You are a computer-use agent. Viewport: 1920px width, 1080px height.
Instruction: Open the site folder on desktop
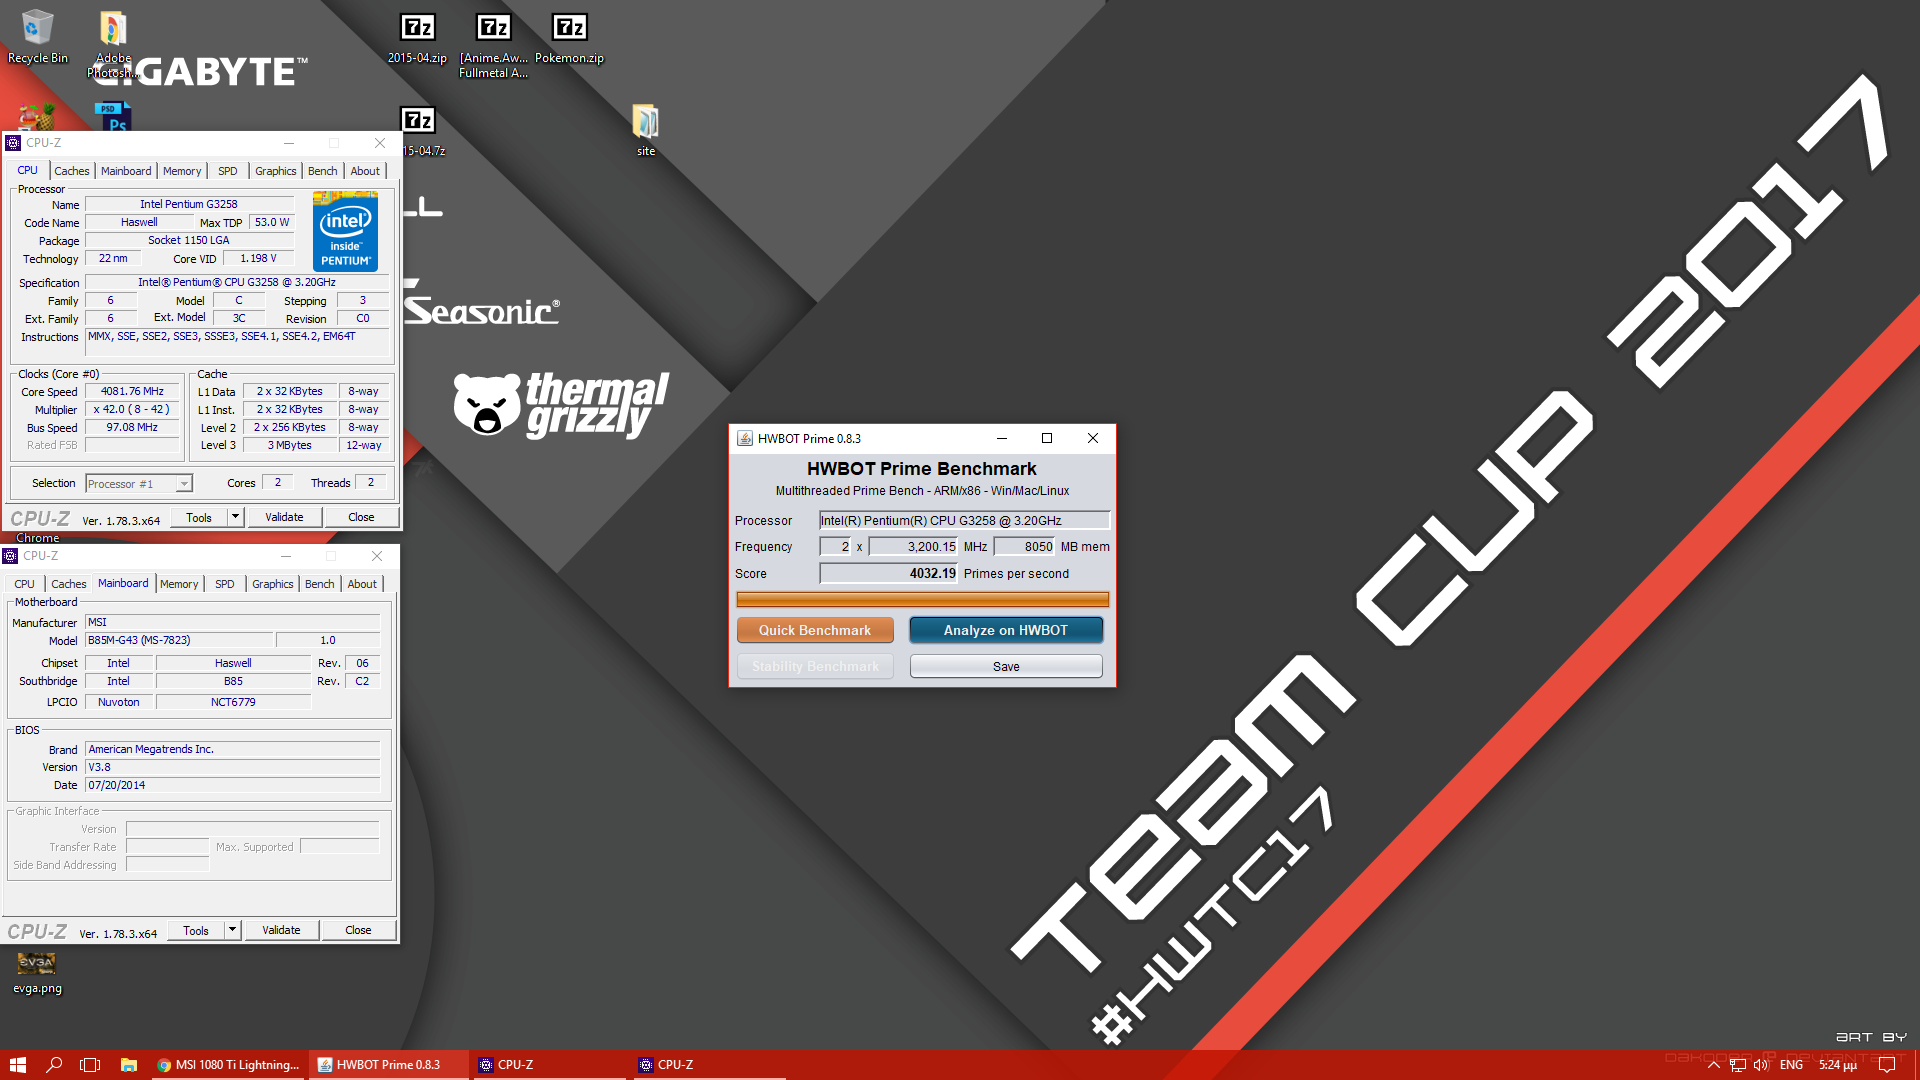[x=646, y=131]
